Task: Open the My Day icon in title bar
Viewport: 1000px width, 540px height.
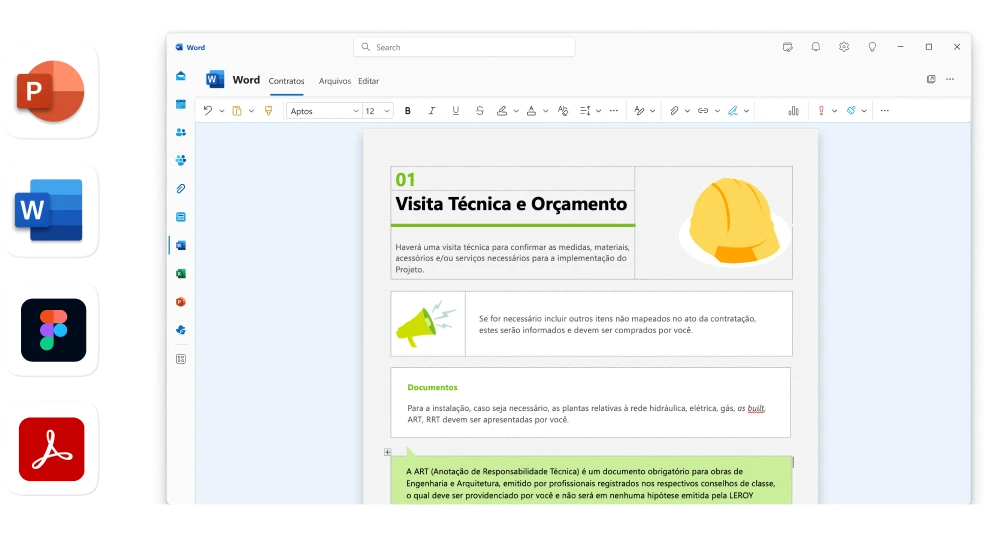Action: (x=788, y=47)
